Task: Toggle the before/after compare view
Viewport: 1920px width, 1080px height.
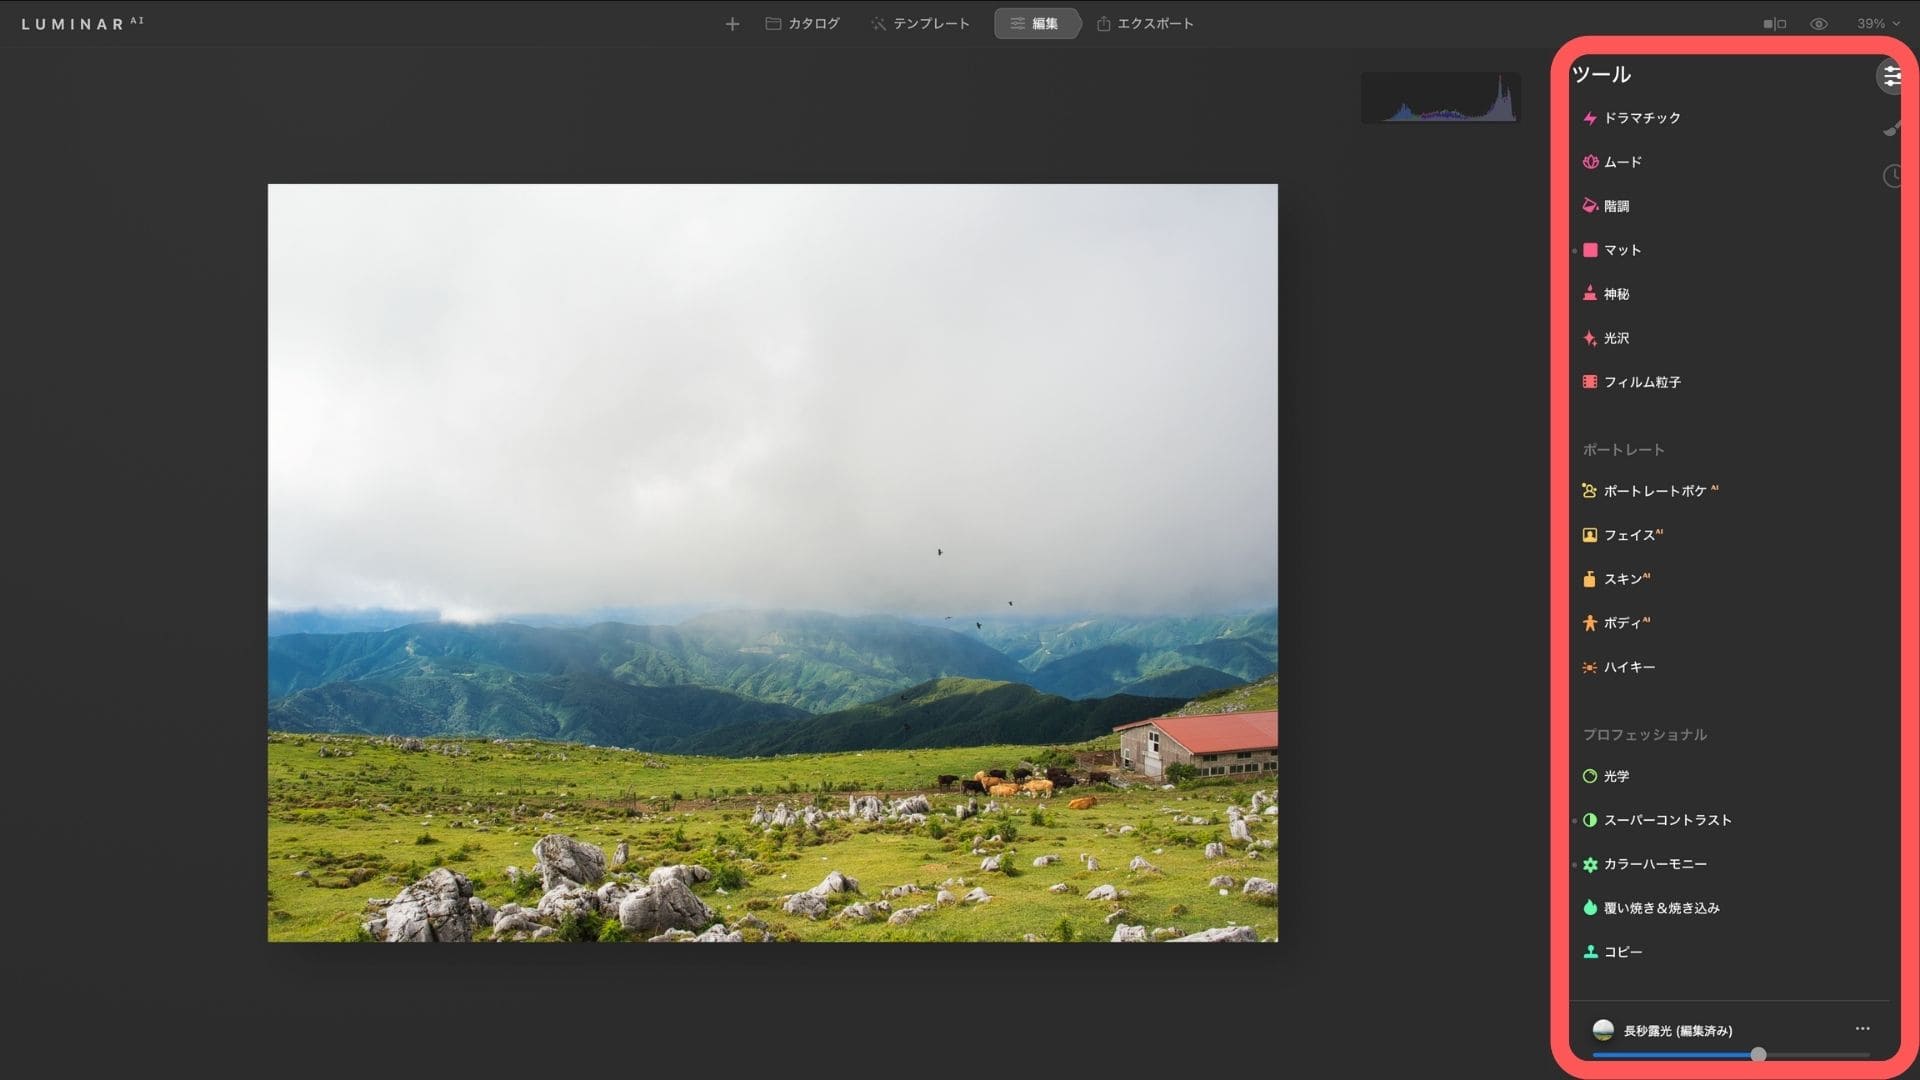Action: 1774,24
